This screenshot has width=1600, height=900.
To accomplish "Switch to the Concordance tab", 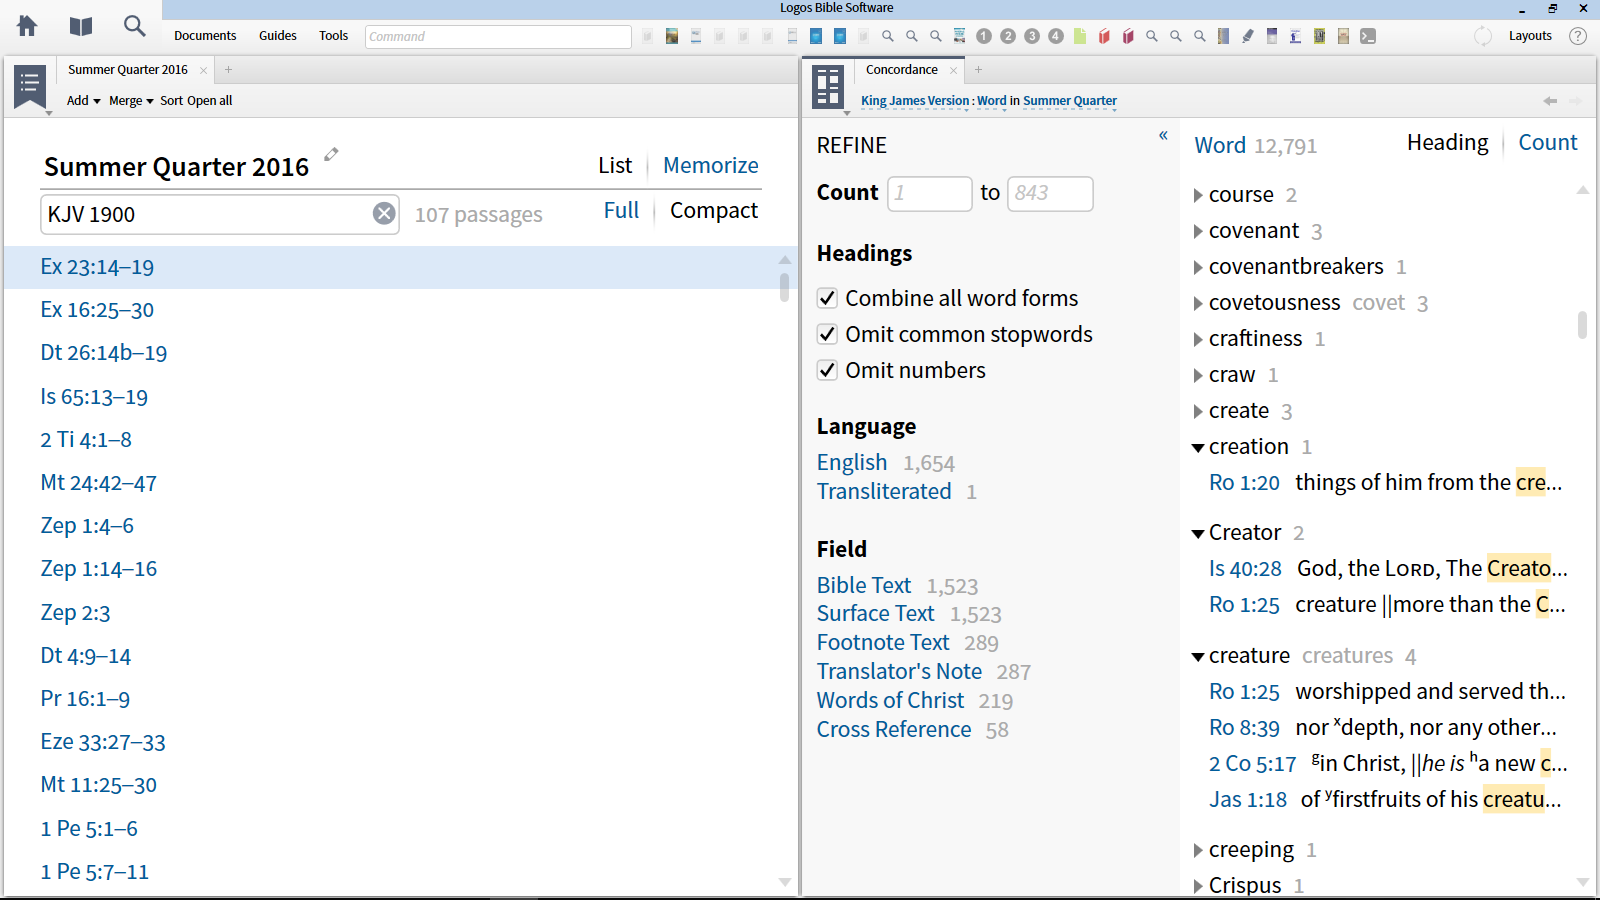I will coord(902,70).
